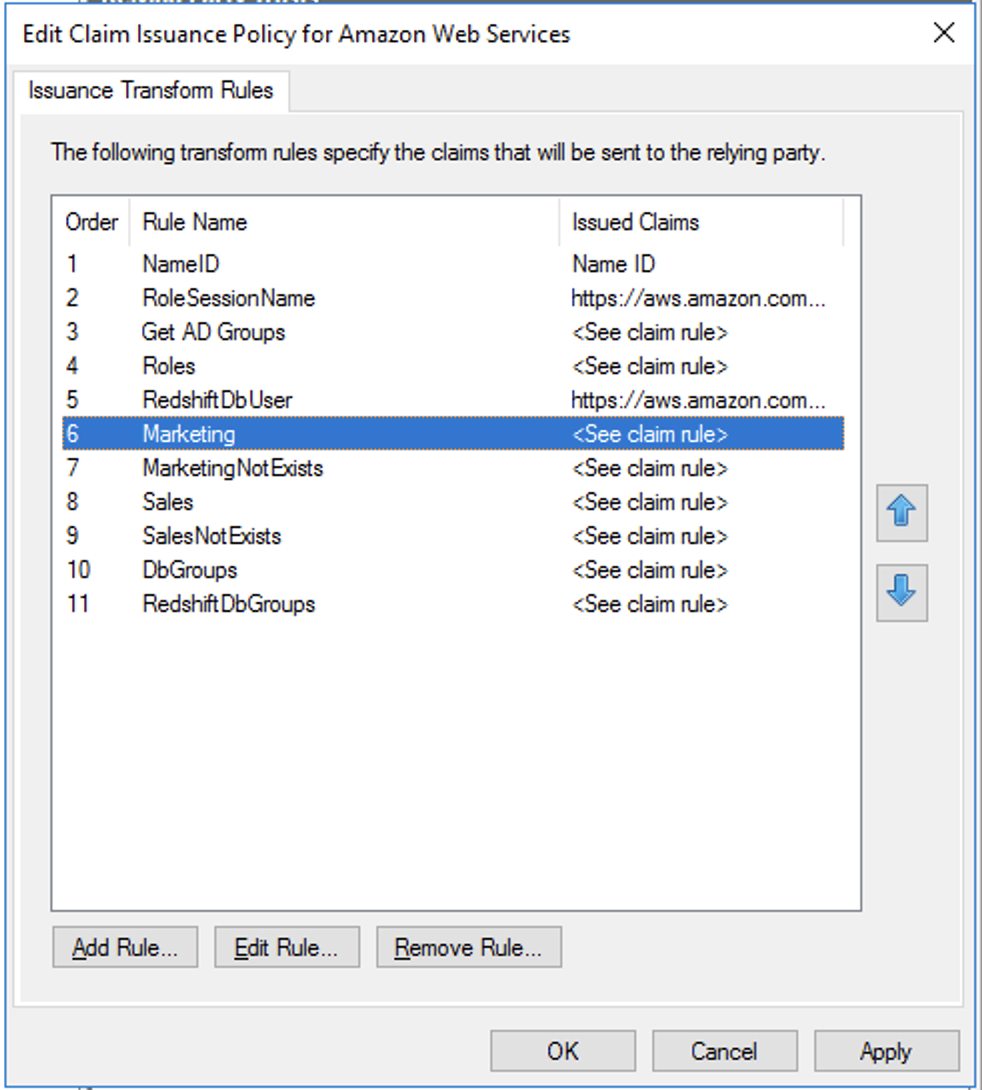
Task: Click the Remove Rule... button
Action: (469, 947)
